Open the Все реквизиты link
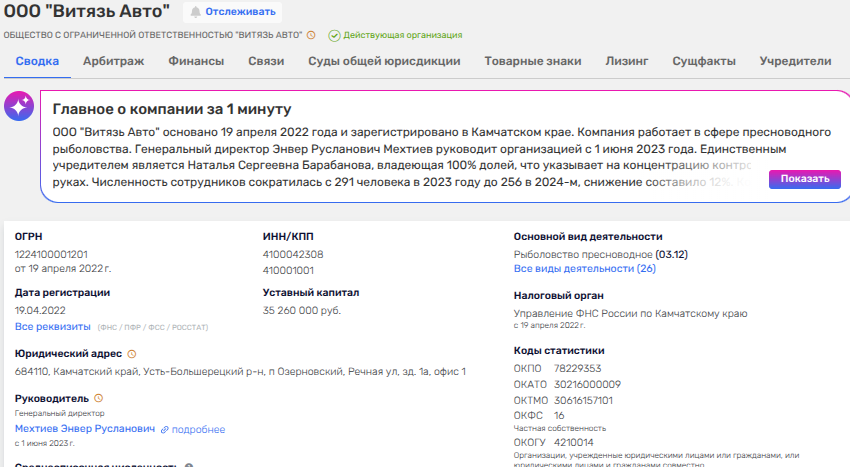This screenshot has height=467, width=850. click(x=51, y=326)
